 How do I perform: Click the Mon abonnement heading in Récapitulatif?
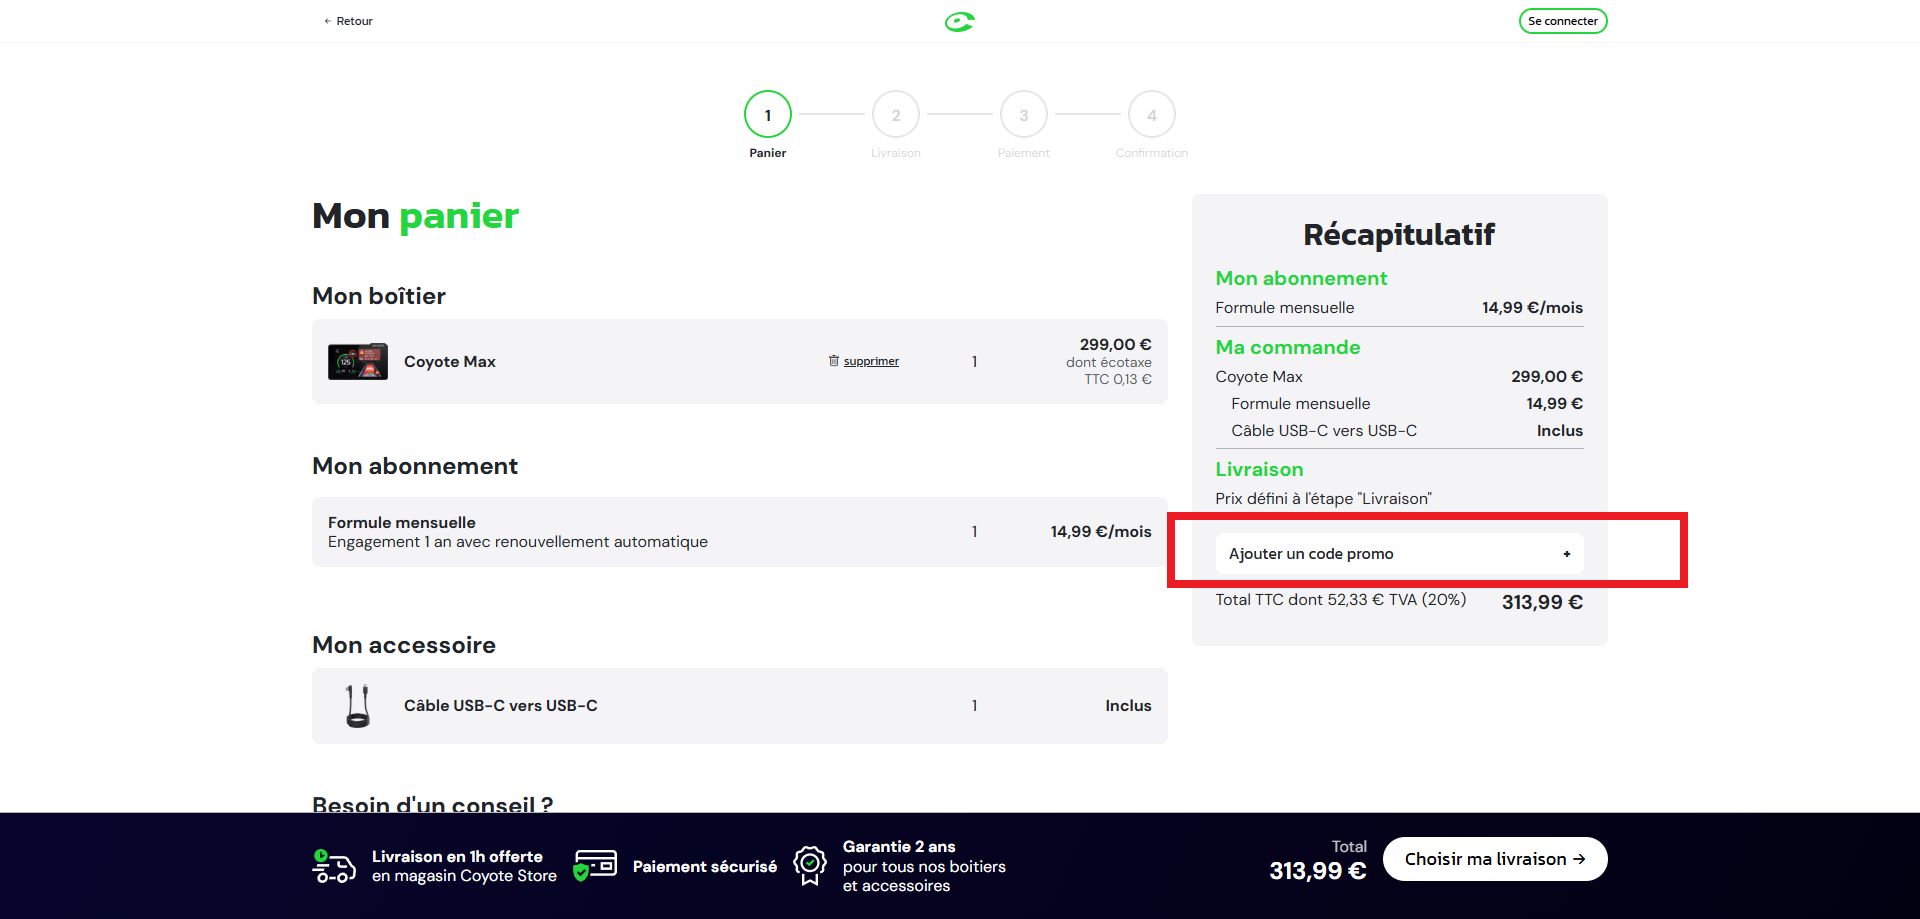(x=1301, y=279)
